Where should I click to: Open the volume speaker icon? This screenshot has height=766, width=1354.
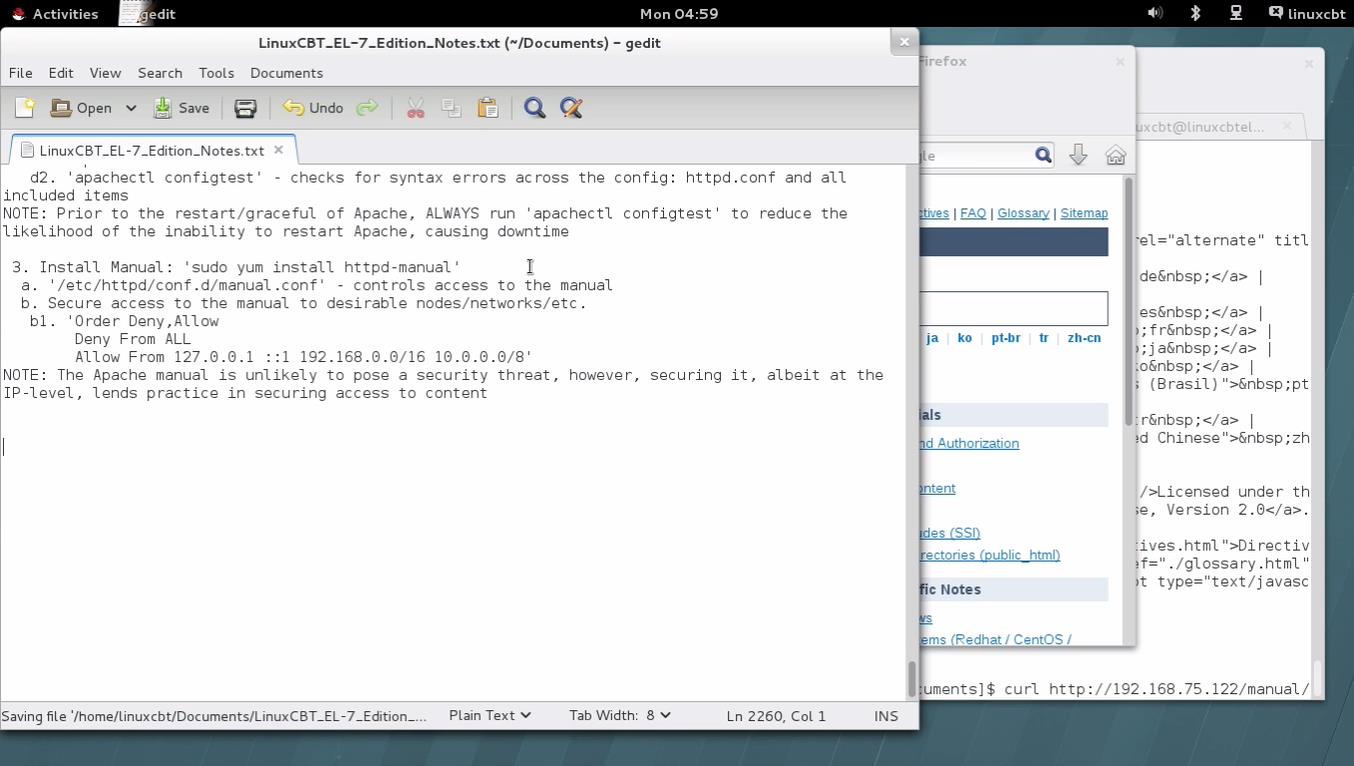(1155, 14)
